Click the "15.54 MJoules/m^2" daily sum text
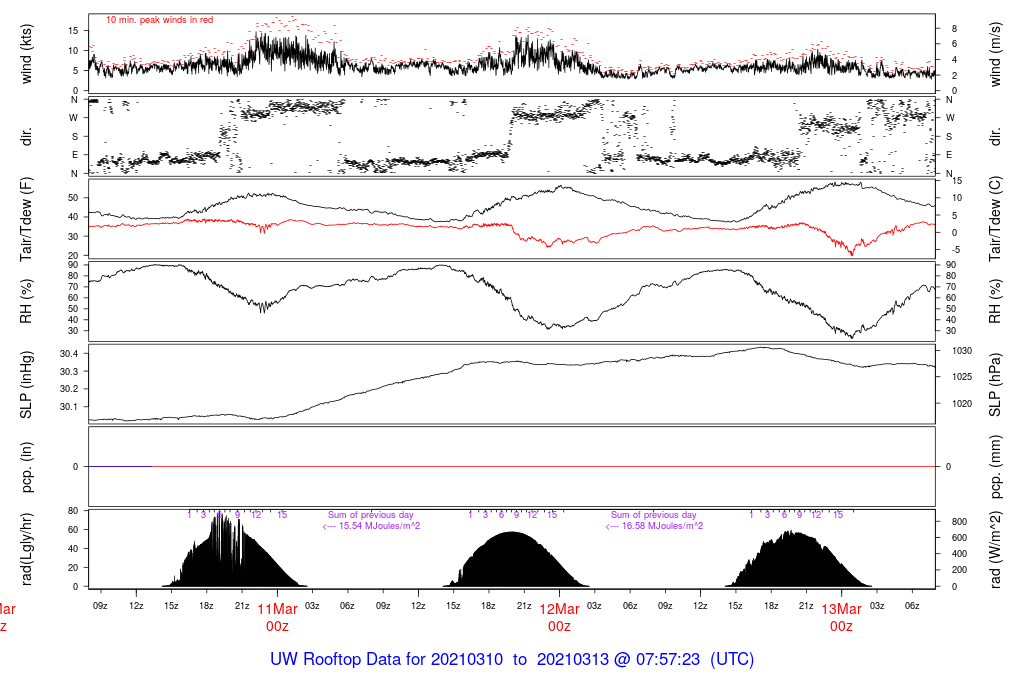Viewport: 1024px width, 700px height. point(371,526)
